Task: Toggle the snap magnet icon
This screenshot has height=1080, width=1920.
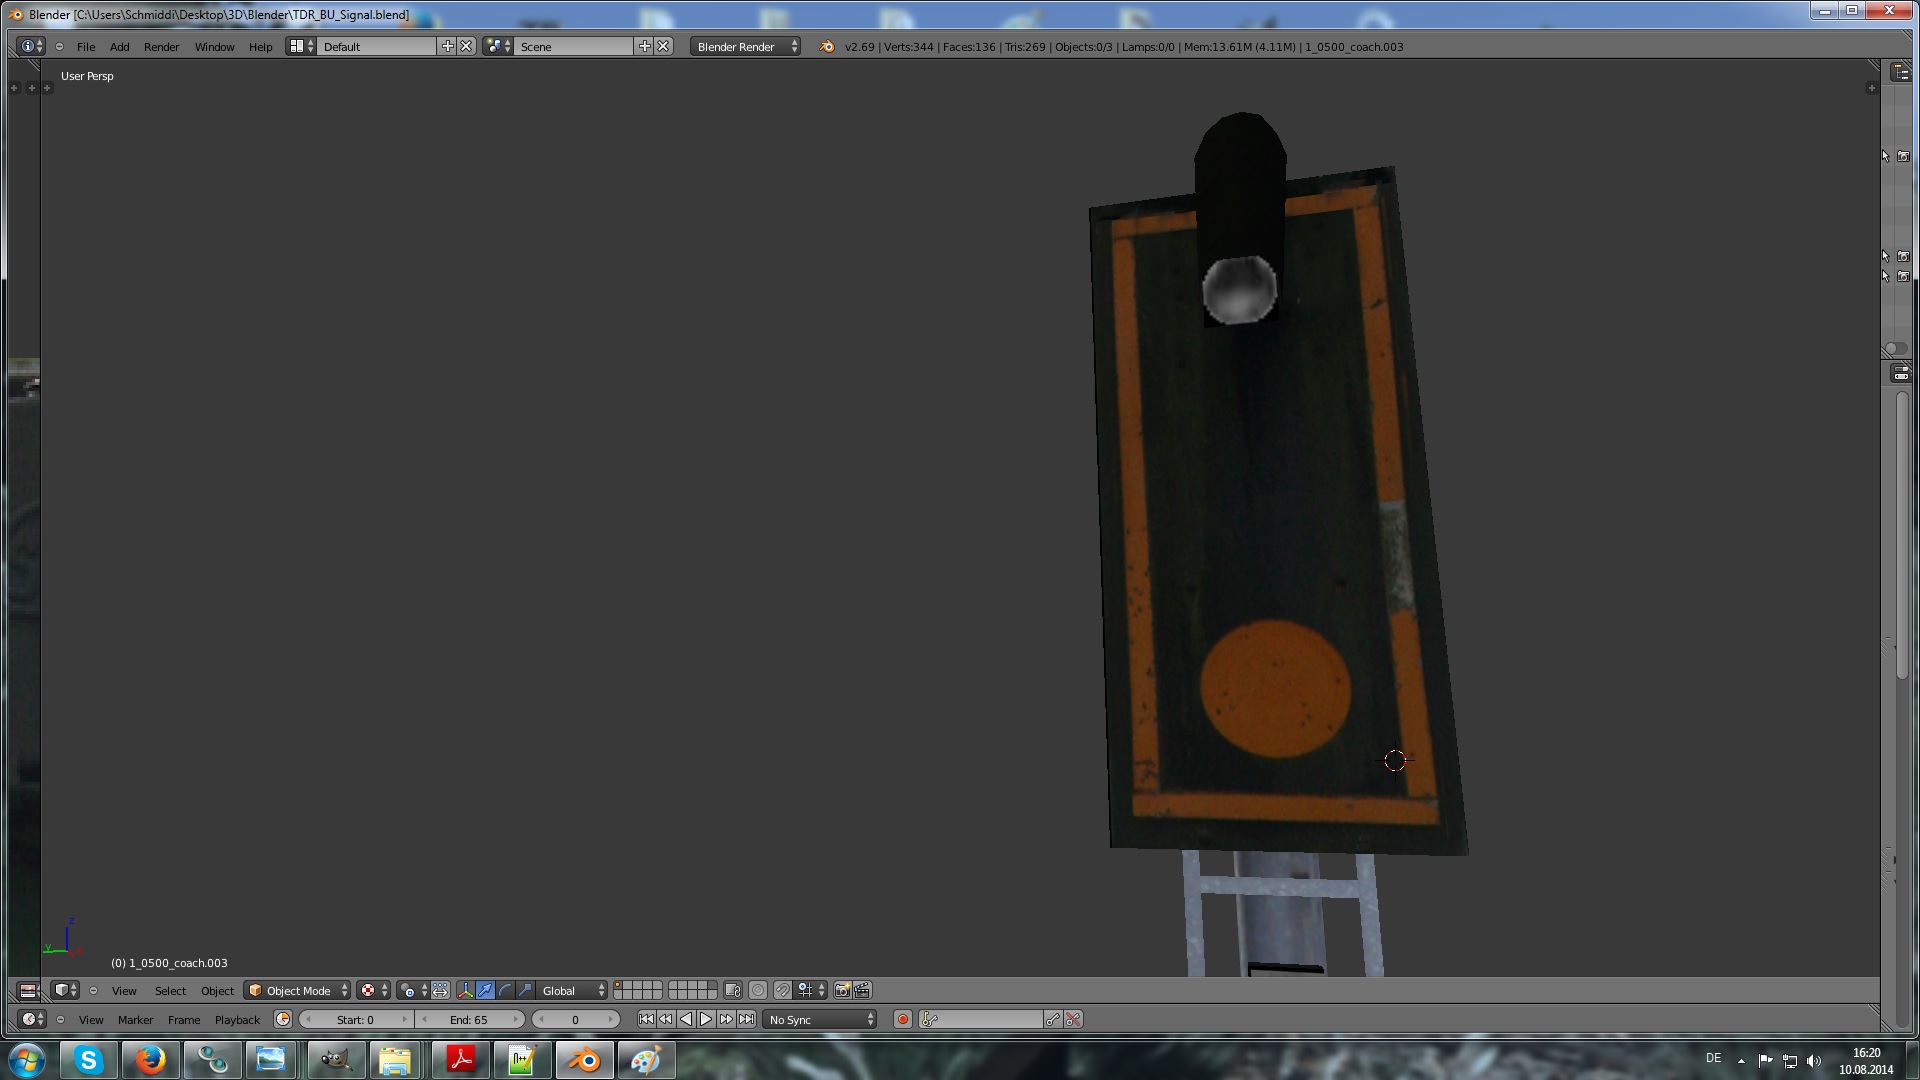Action: tap(783, 990)
